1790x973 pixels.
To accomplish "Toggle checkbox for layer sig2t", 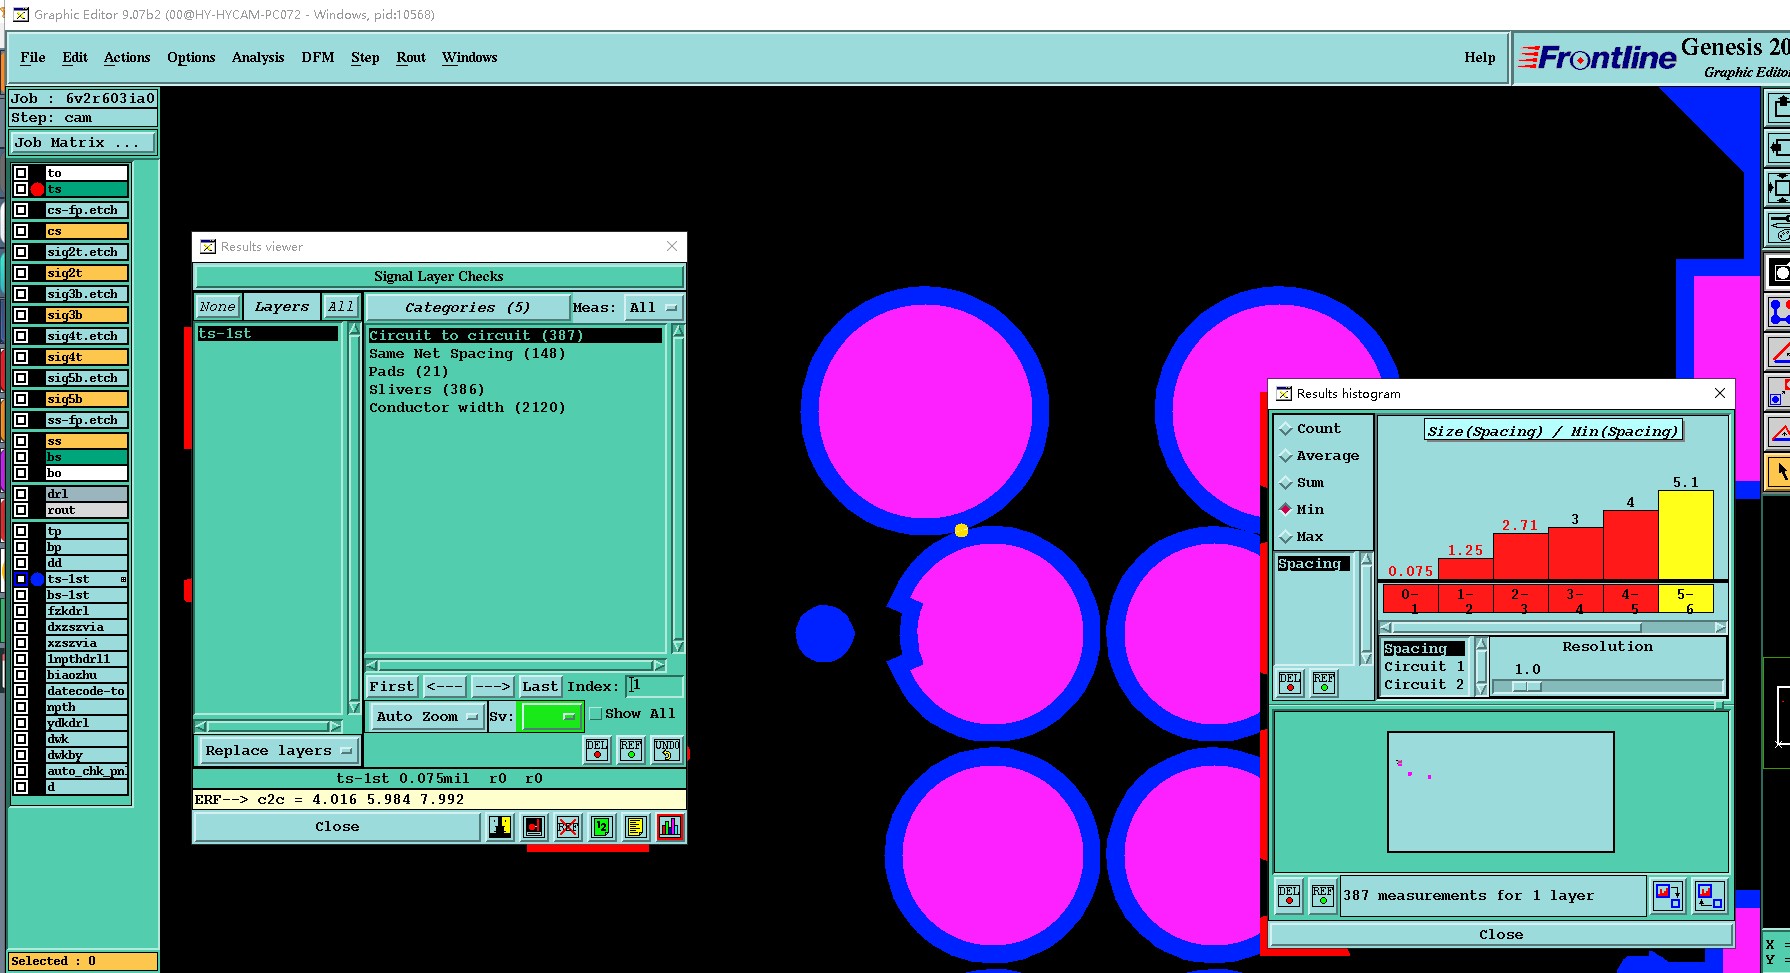I will (21, 273).
